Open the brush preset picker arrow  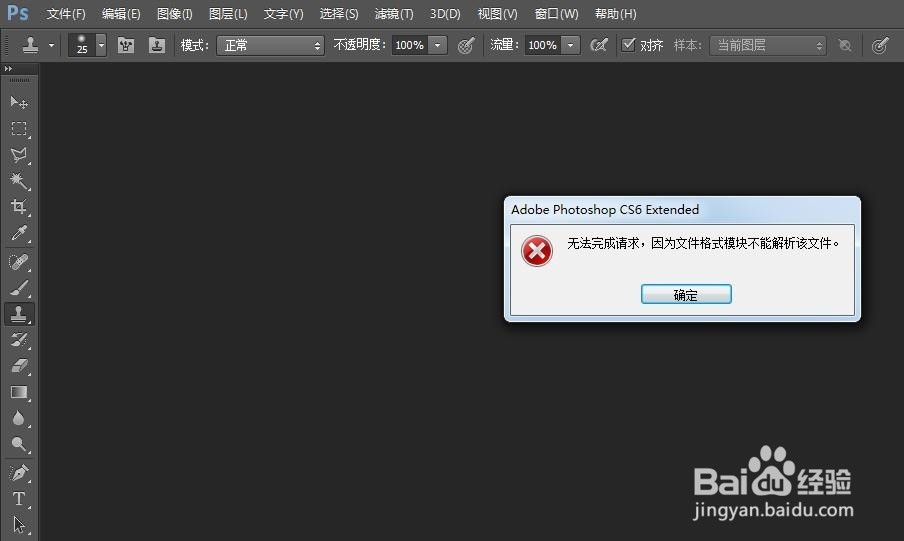(x=101, y=45)
